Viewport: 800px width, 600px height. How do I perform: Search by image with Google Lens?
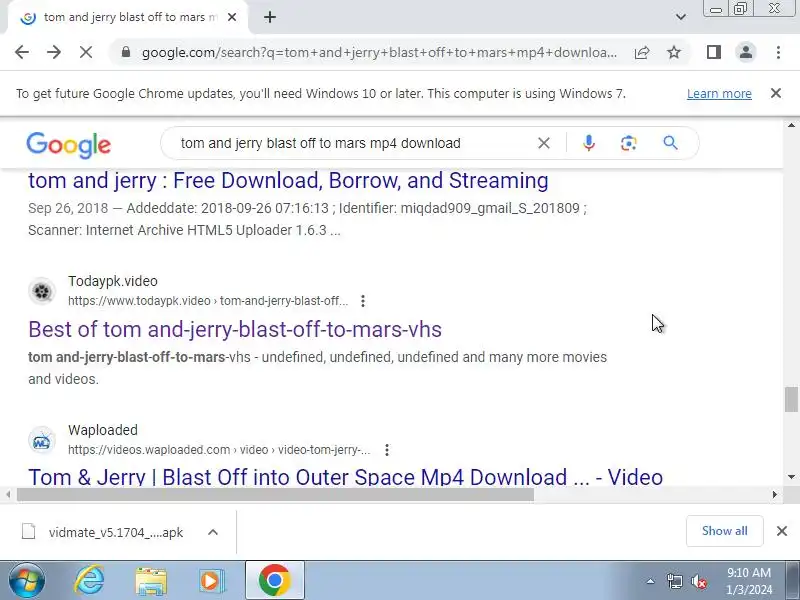coord(629,143)
